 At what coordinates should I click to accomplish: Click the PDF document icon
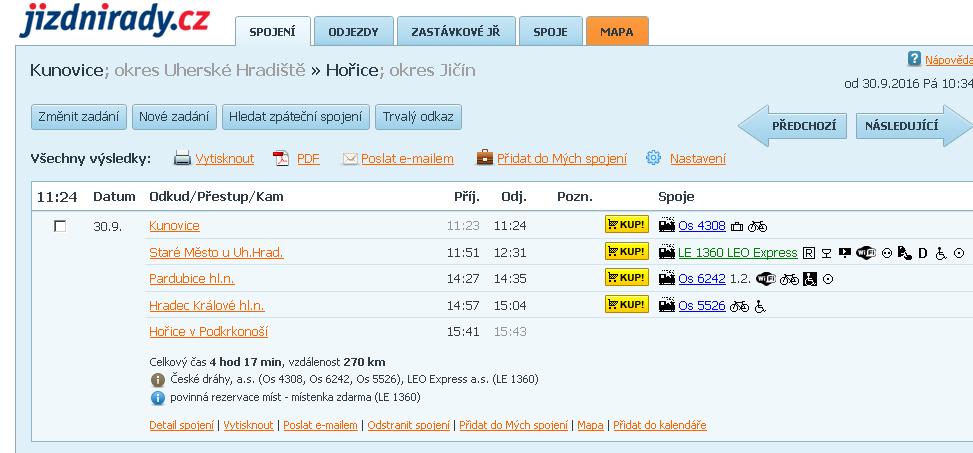[x=281, y=158]
